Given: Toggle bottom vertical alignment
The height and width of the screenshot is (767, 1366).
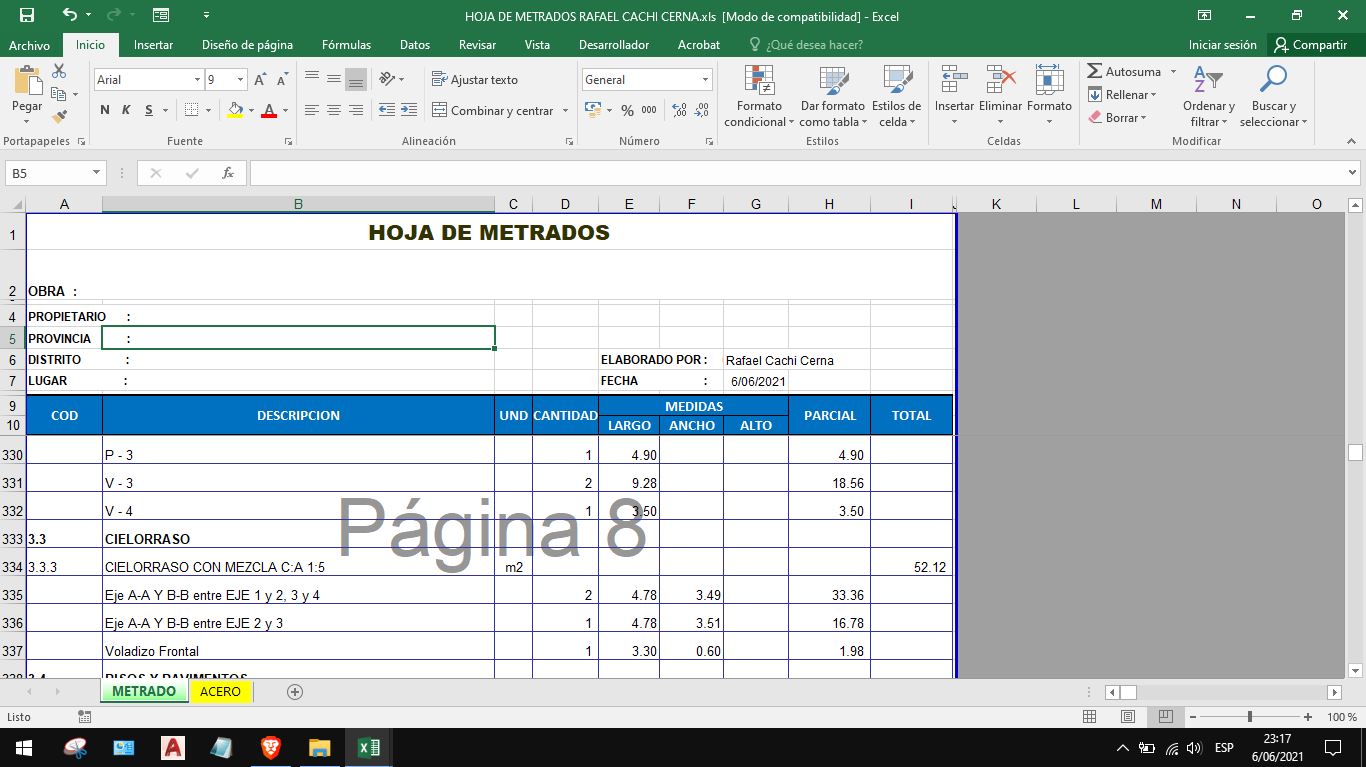Looking at the screenshot, I should click(x=356, y=79).
